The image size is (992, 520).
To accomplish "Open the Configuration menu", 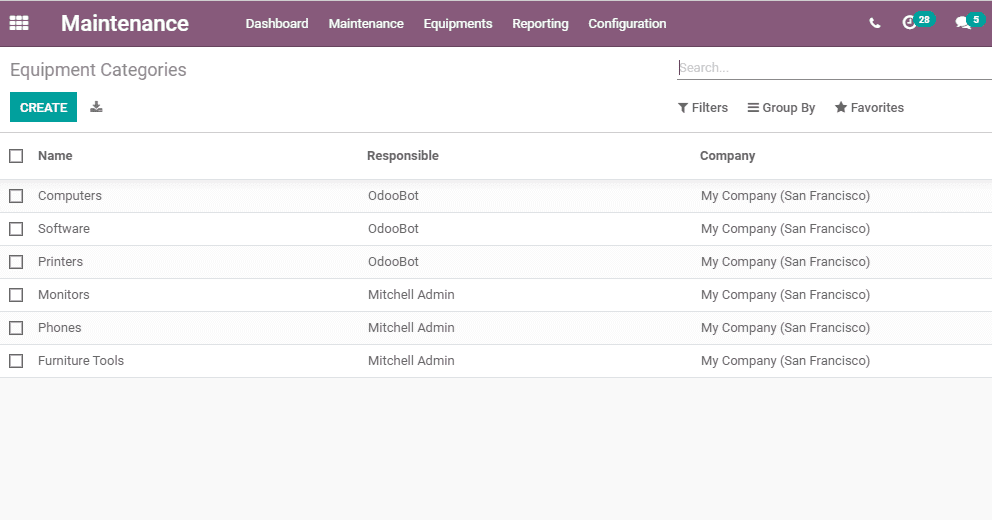I will [628, 23].
